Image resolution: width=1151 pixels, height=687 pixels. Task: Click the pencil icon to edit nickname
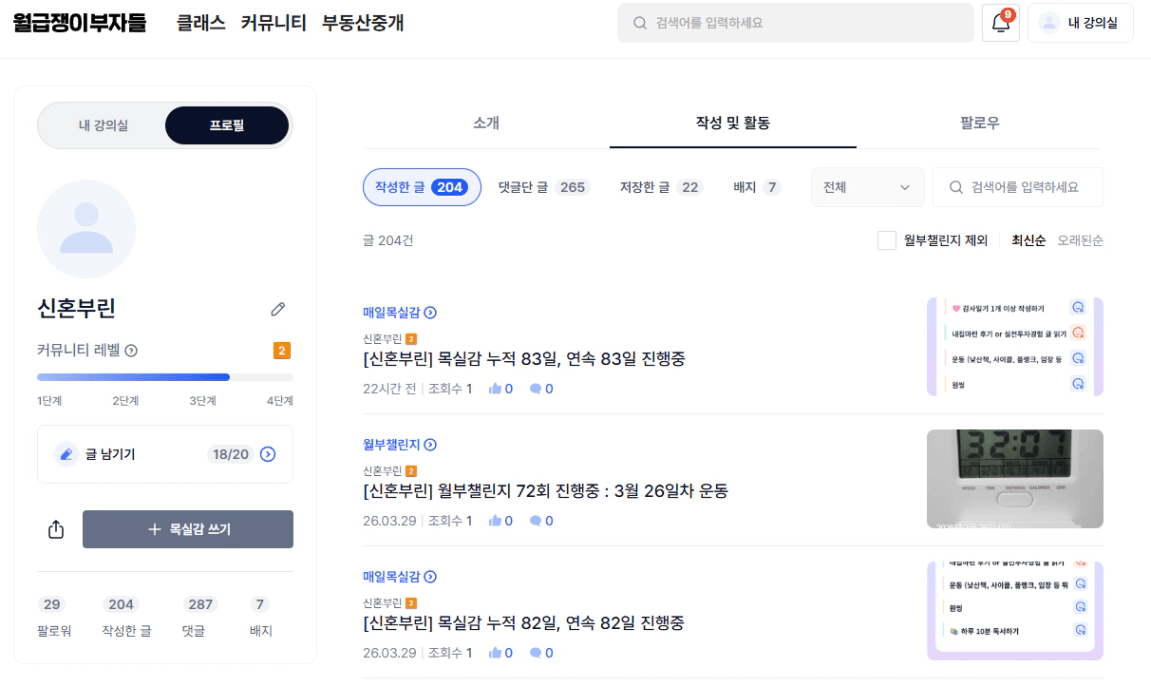point(278,310)
